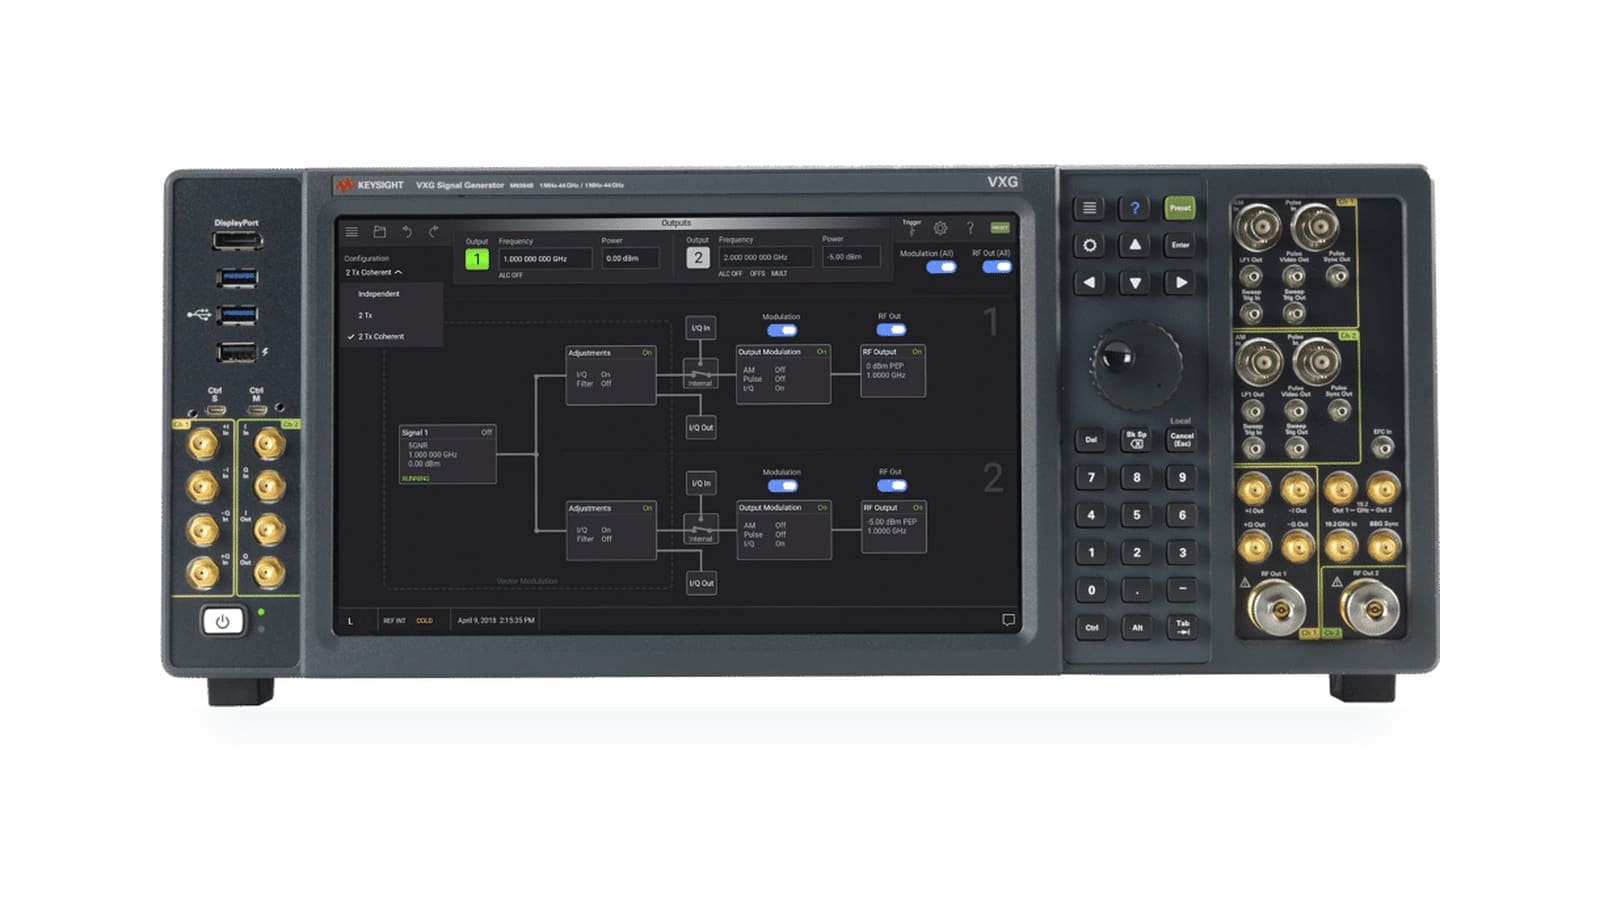Tap the green on-screen Preset button
The image size is (1600, 900).
click(x=1000, y=228)
